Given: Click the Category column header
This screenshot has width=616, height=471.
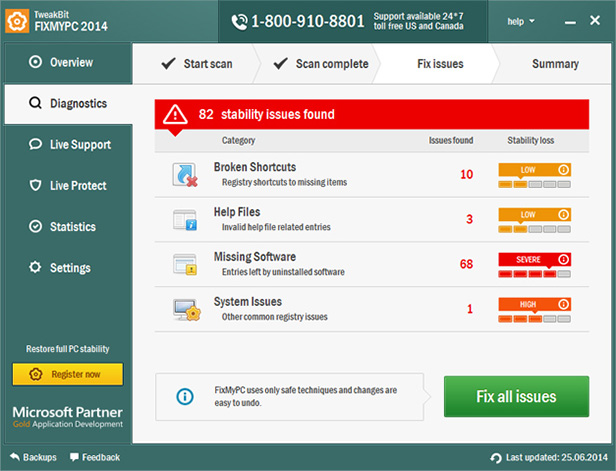Looking at the screenshot, I should coord(238,140).
